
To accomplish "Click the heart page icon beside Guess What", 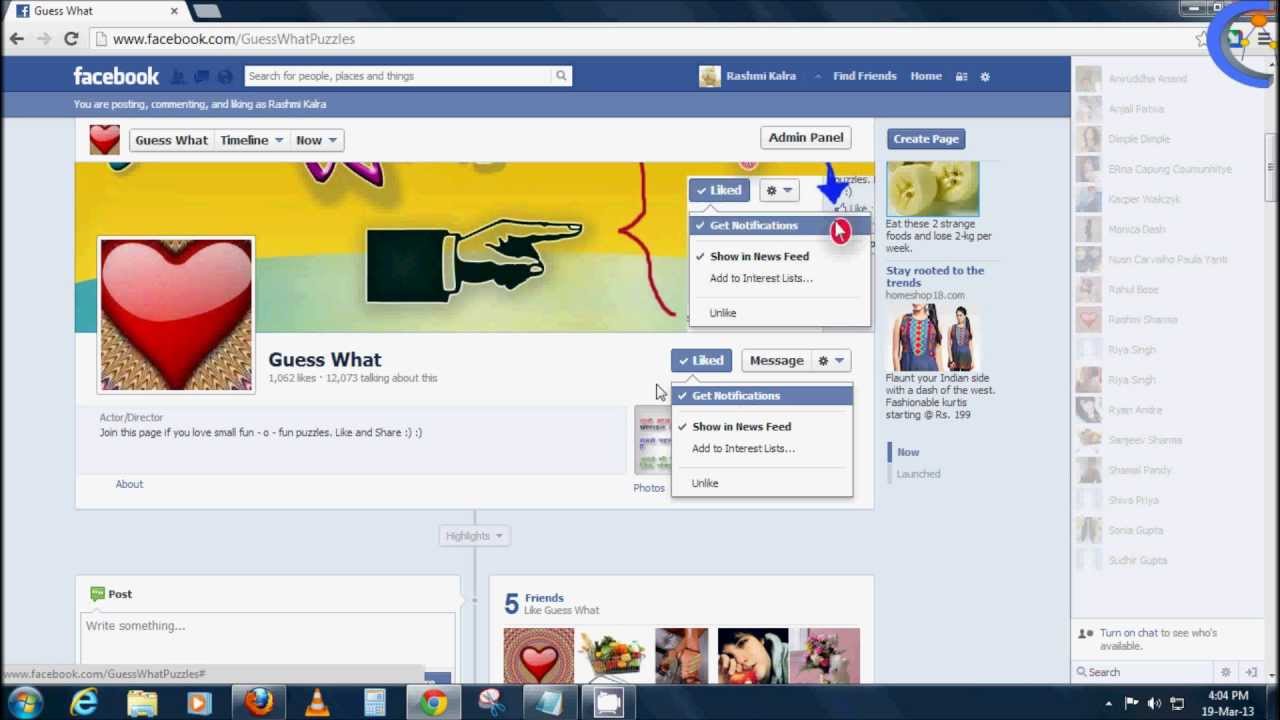I will (104, 140).
